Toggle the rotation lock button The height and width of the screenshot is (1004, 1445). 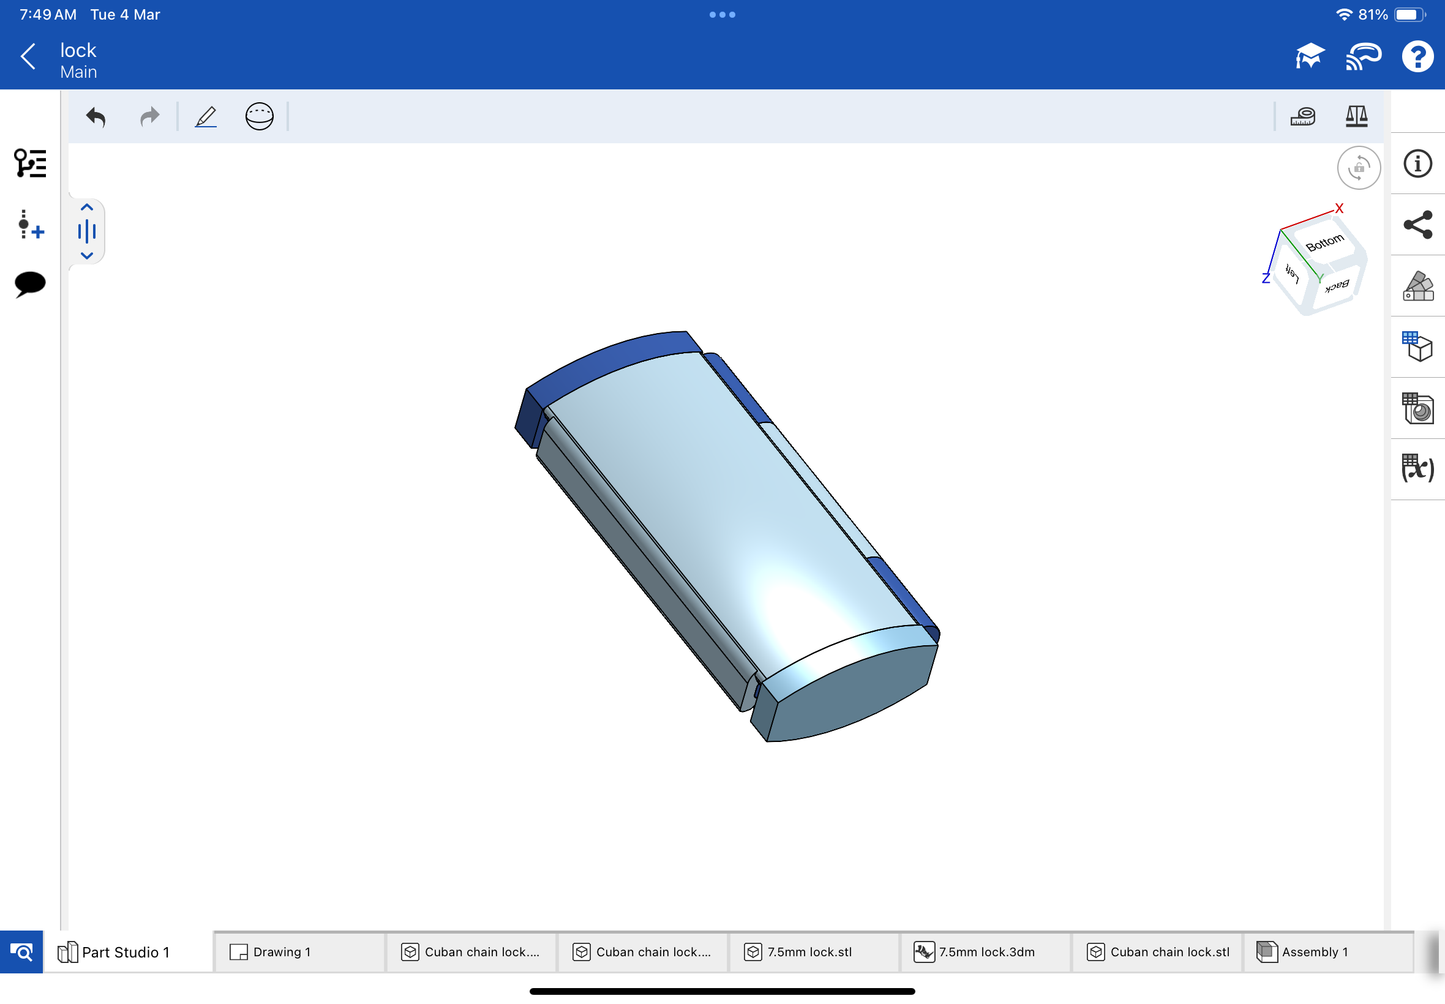(x=1358, y=168)
